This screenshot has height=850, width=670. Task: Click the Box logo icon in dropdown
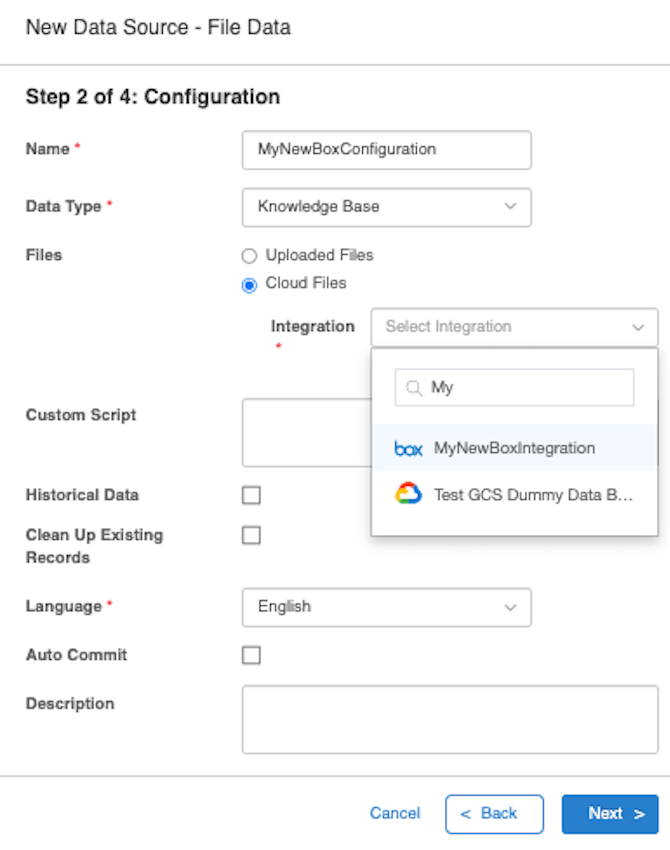408,449
